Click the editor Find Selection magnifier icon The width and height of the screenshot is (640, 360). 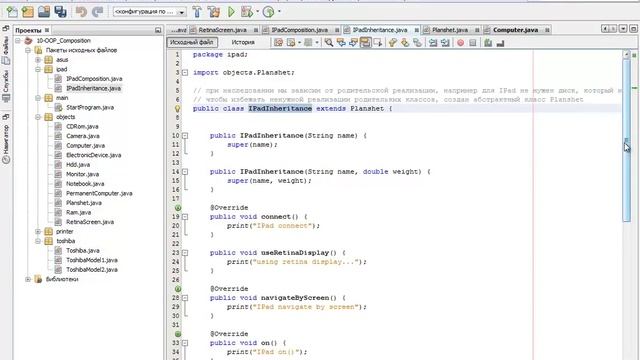click(x=329, y=42)
